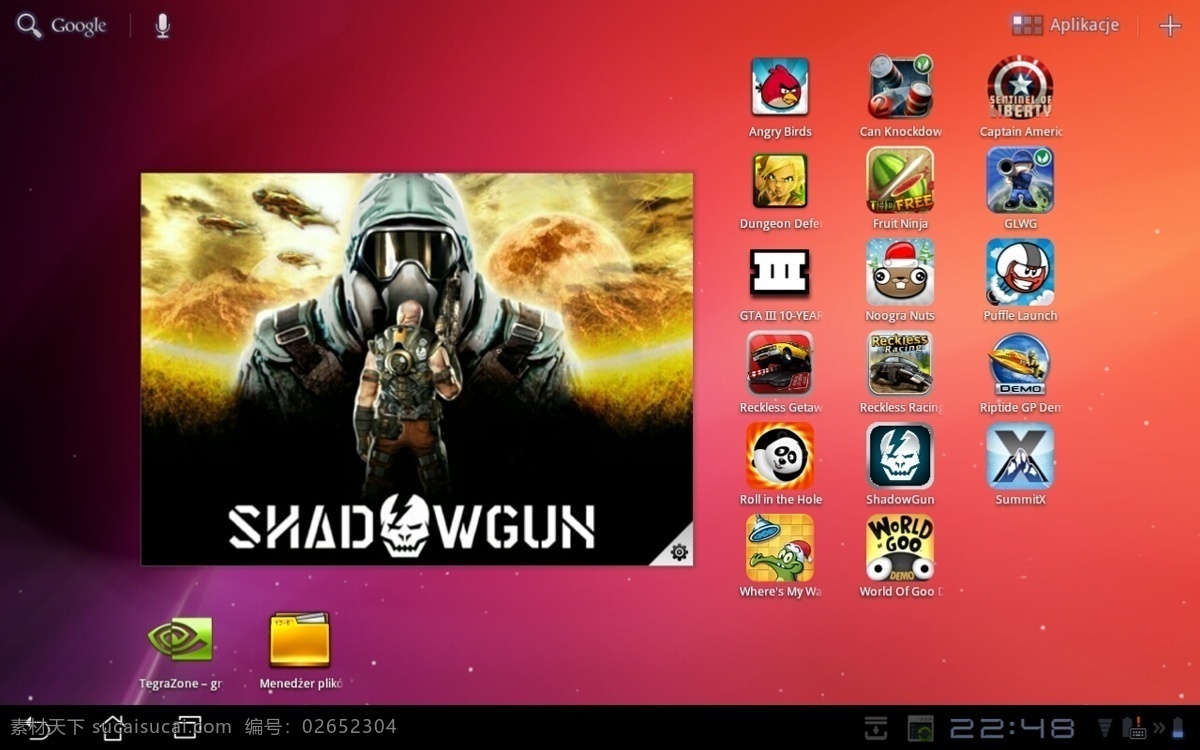
Task: Open Google search box
Action: [x=62, y=26]
